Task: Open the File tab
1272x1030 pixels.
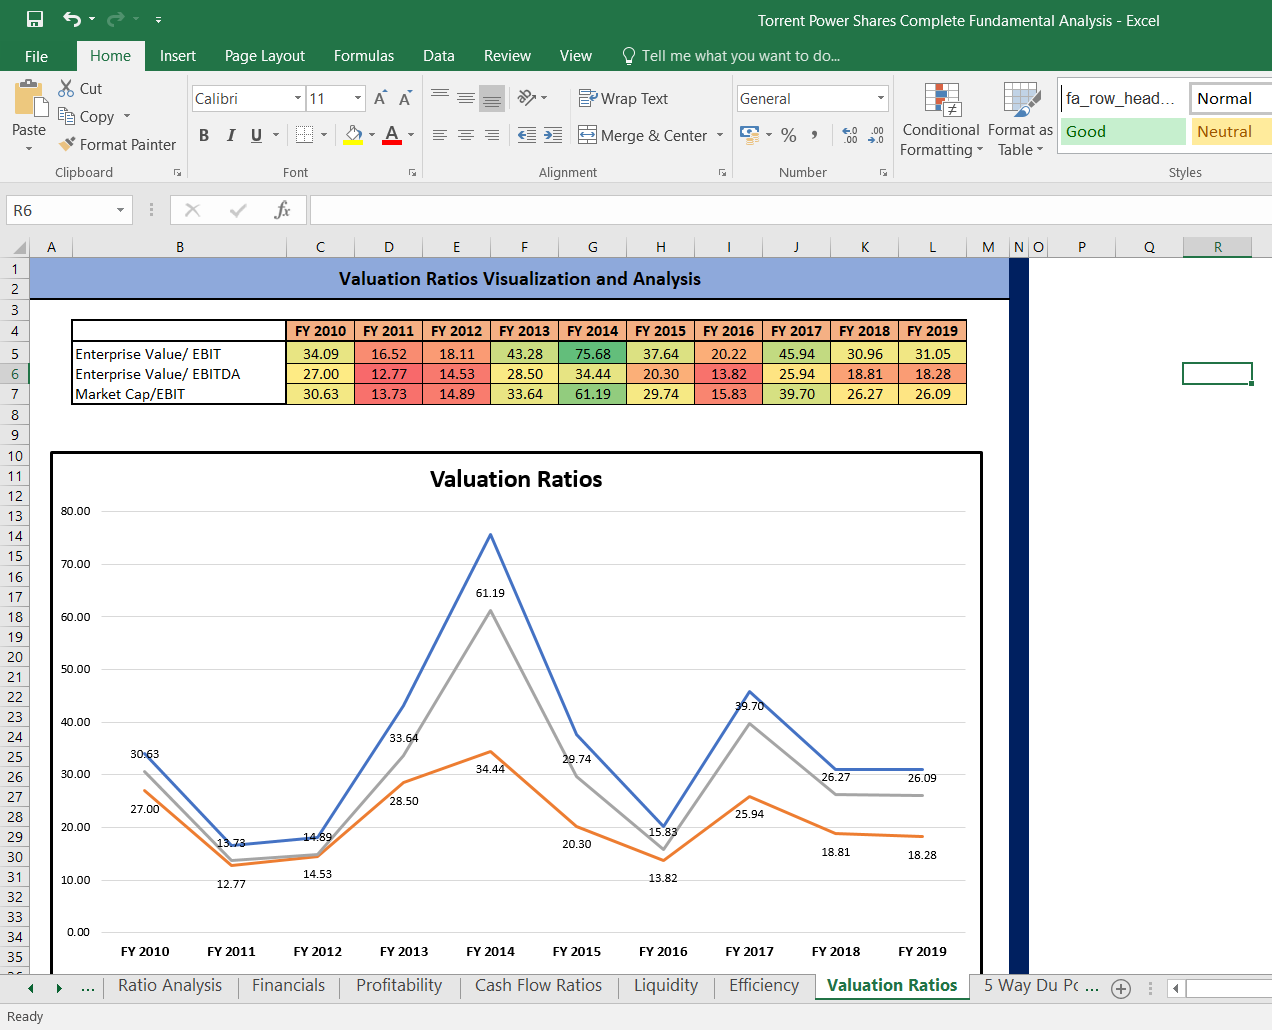Action: [36, 56]
